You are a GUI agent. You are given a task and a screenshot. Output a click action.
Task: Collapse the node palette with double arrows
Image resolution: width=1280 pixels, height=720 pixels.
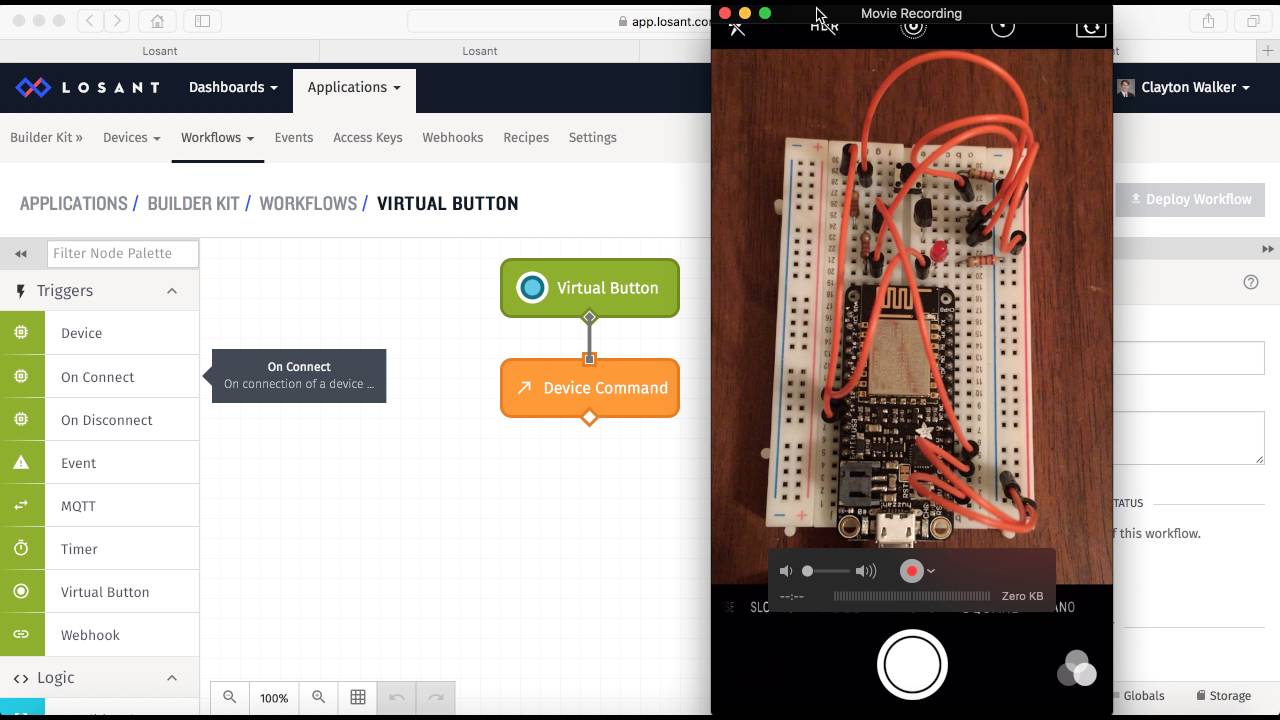[21, 253]
